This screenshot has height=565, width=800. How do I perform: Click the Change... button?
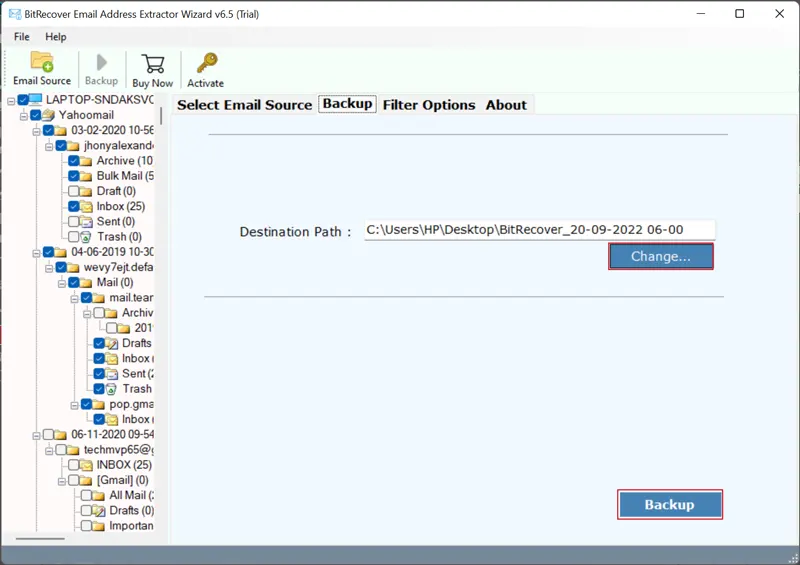pyautogui.click(x=661, y=257)
